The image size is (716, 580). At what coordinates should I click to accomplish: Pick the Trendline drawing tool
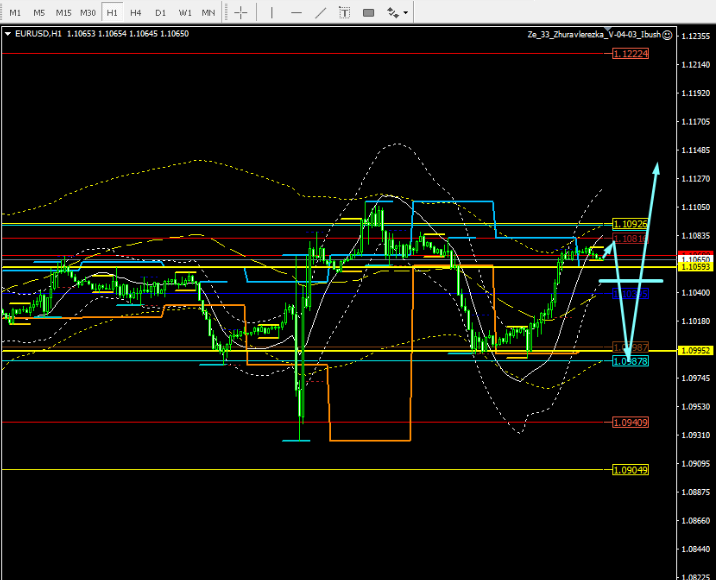pos(319,13)
